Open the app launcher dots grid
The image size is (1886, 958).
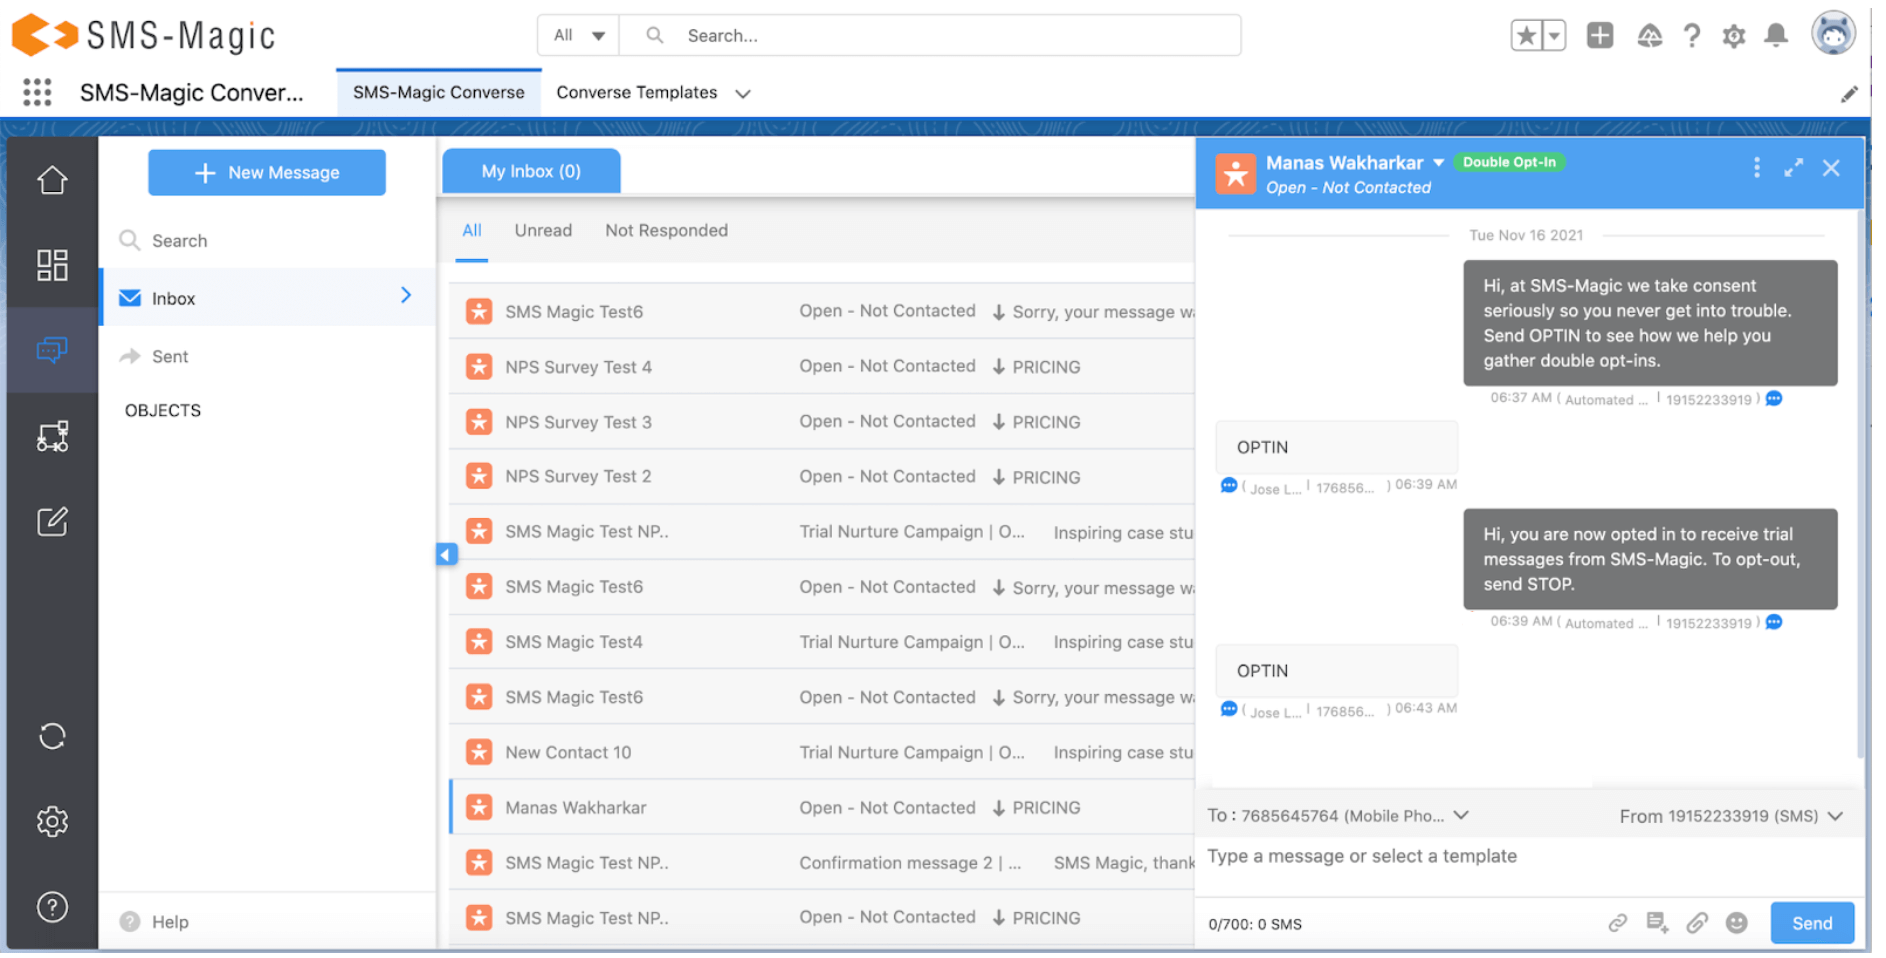37,93
